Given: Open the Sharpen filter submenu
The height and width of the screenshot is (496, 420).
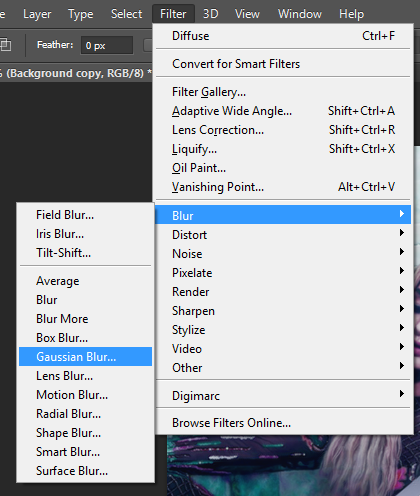Looking at the screenshot, I should point(283,311).
